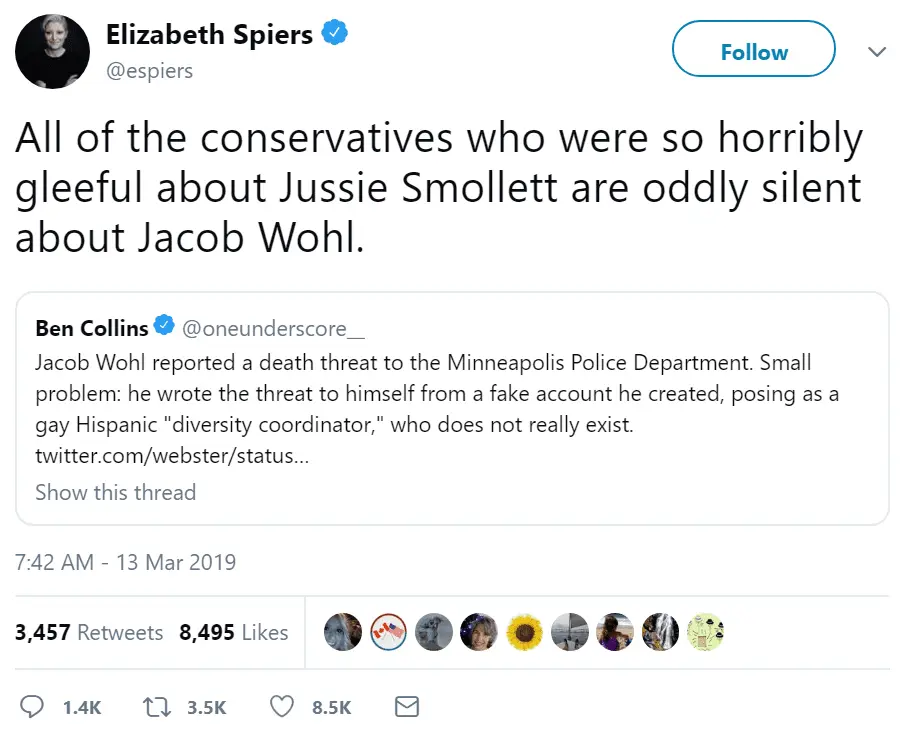This screenshot has width=901, height=735.
Task: Like the tweet with the heart icon
Action: pos(283,707)
